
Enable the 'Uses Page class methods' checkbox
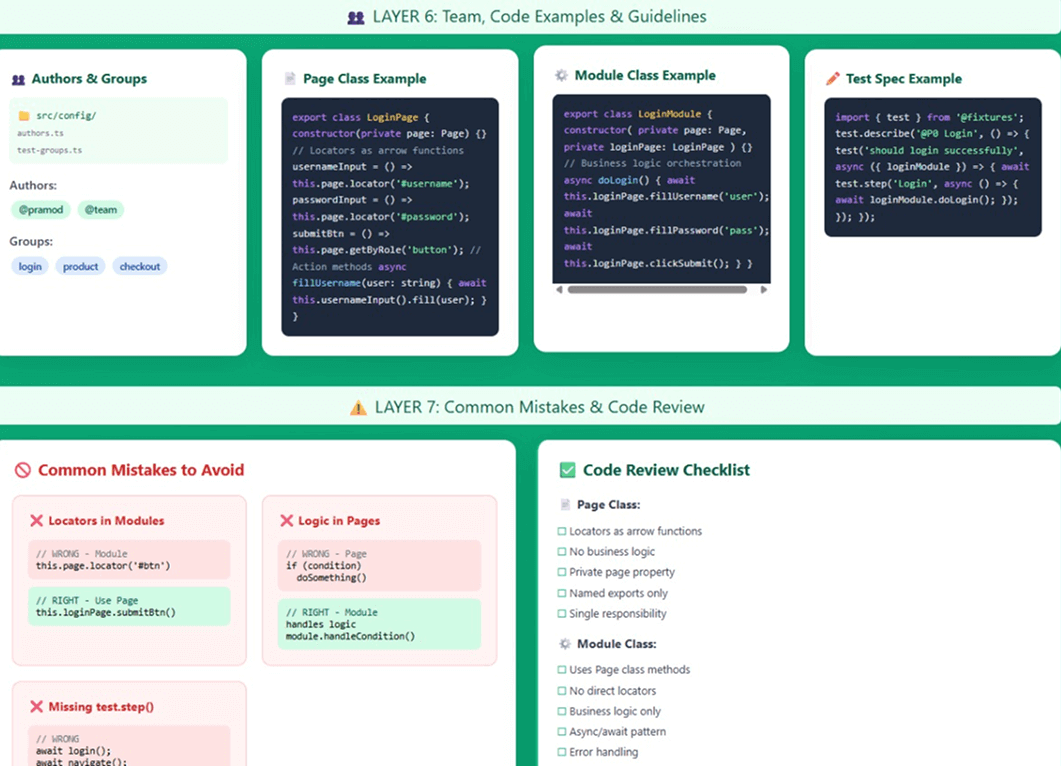pyautogui.click(x=562, y=670)
